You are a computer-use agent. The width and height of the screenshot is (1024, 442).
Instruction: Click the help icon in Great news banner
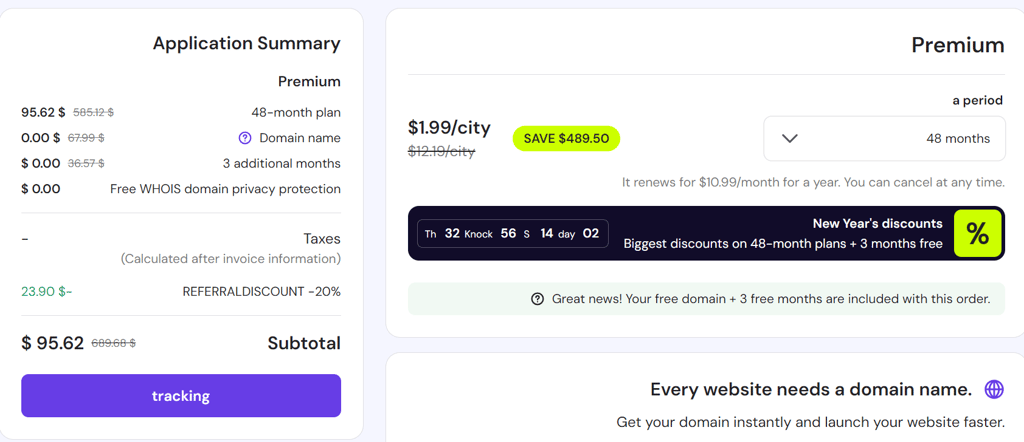538,298
